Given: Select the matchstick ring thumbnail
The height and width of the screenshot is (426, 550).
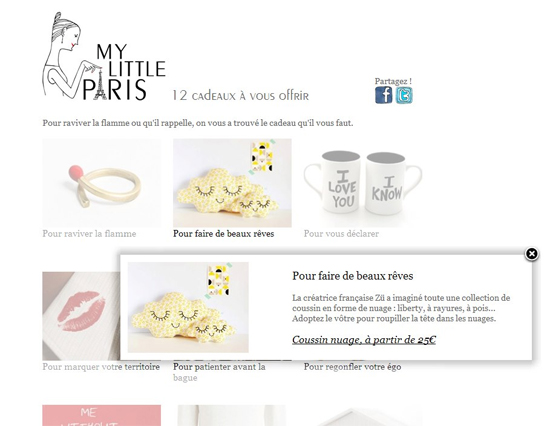Looking at the screenshot, I should coord(102,183).
